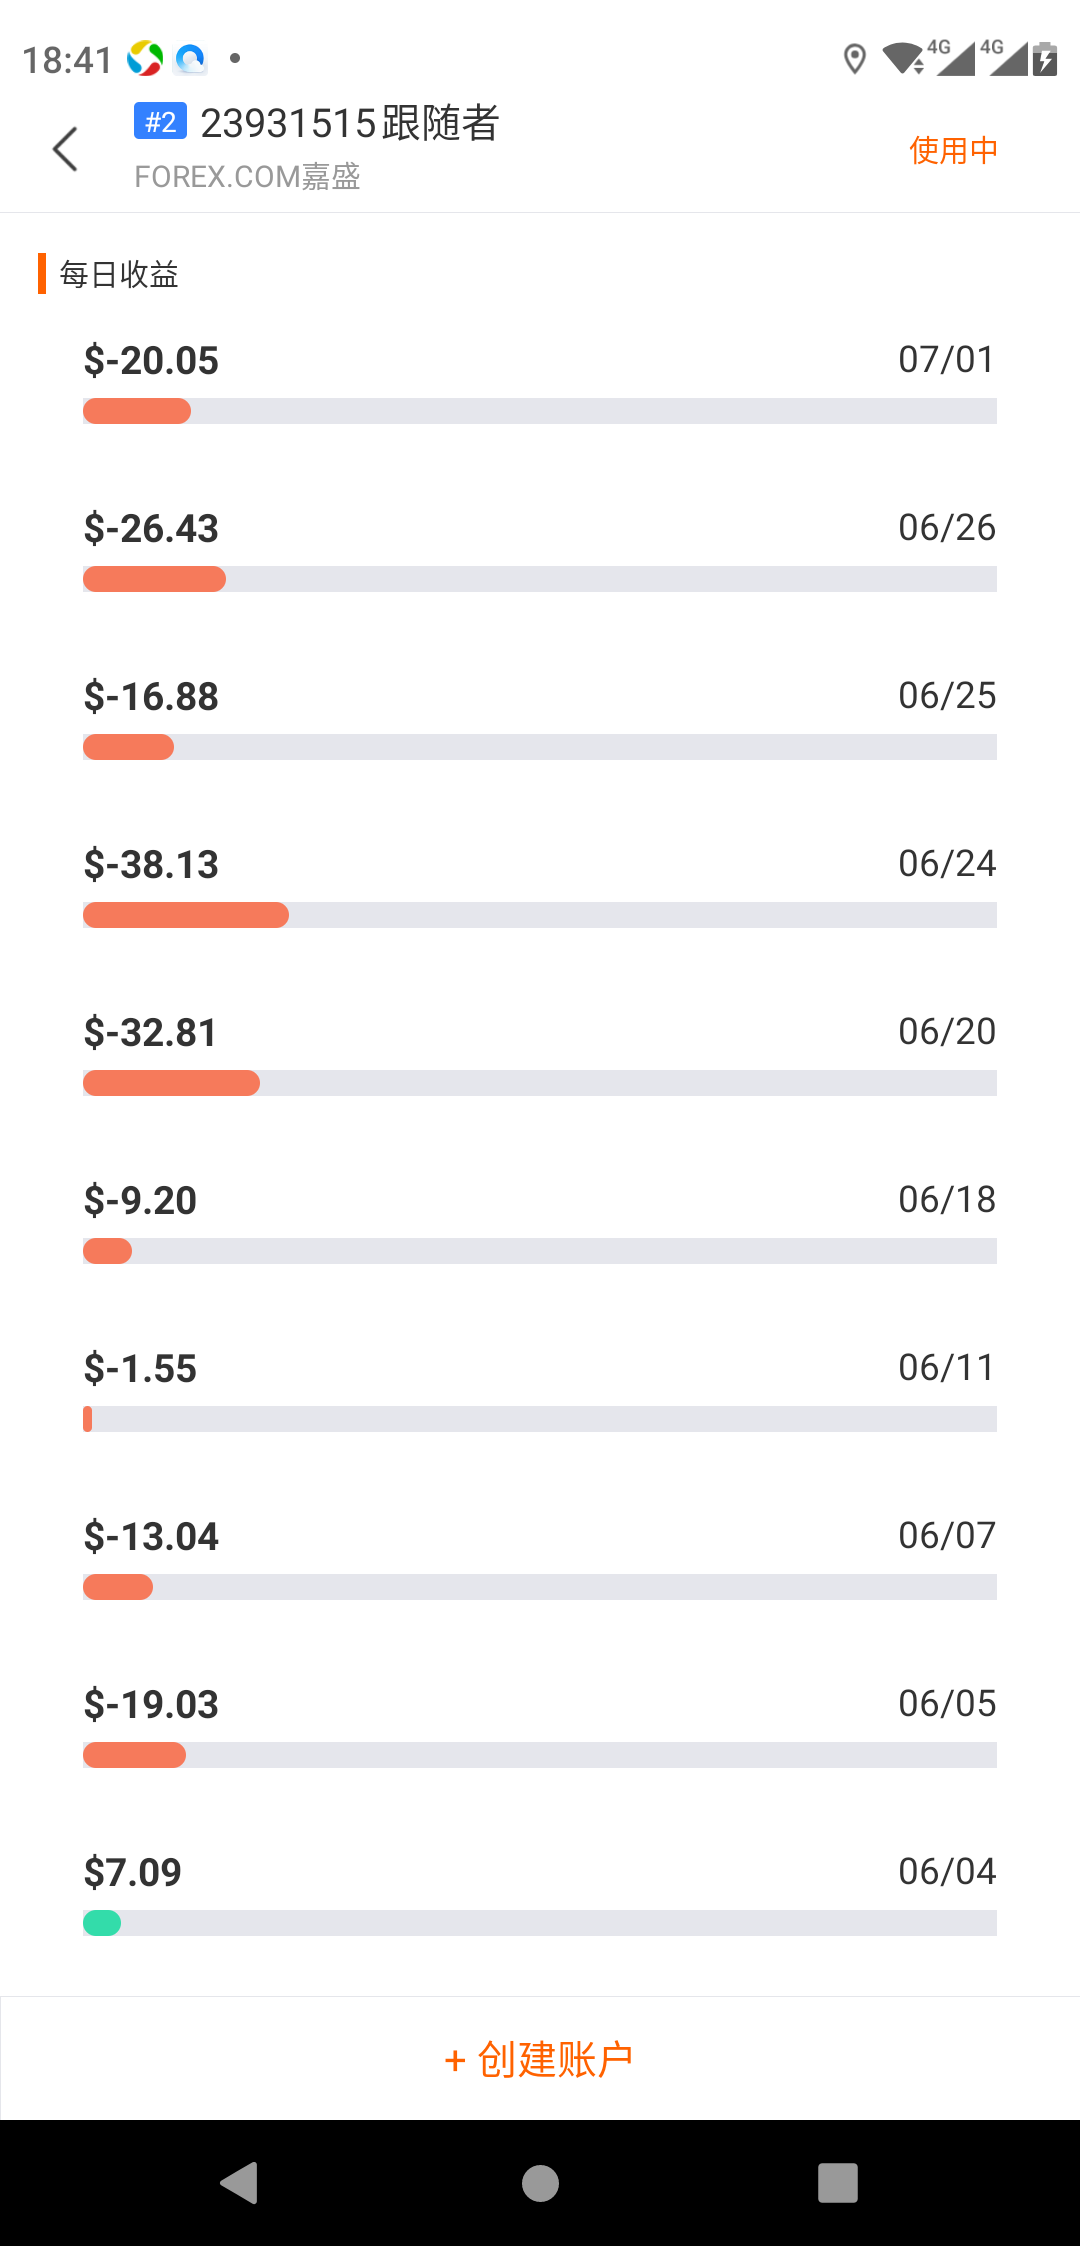Tap FOREX.COM嘉盛 broker subtitle

pyautogui.click(x=247, y=177)
